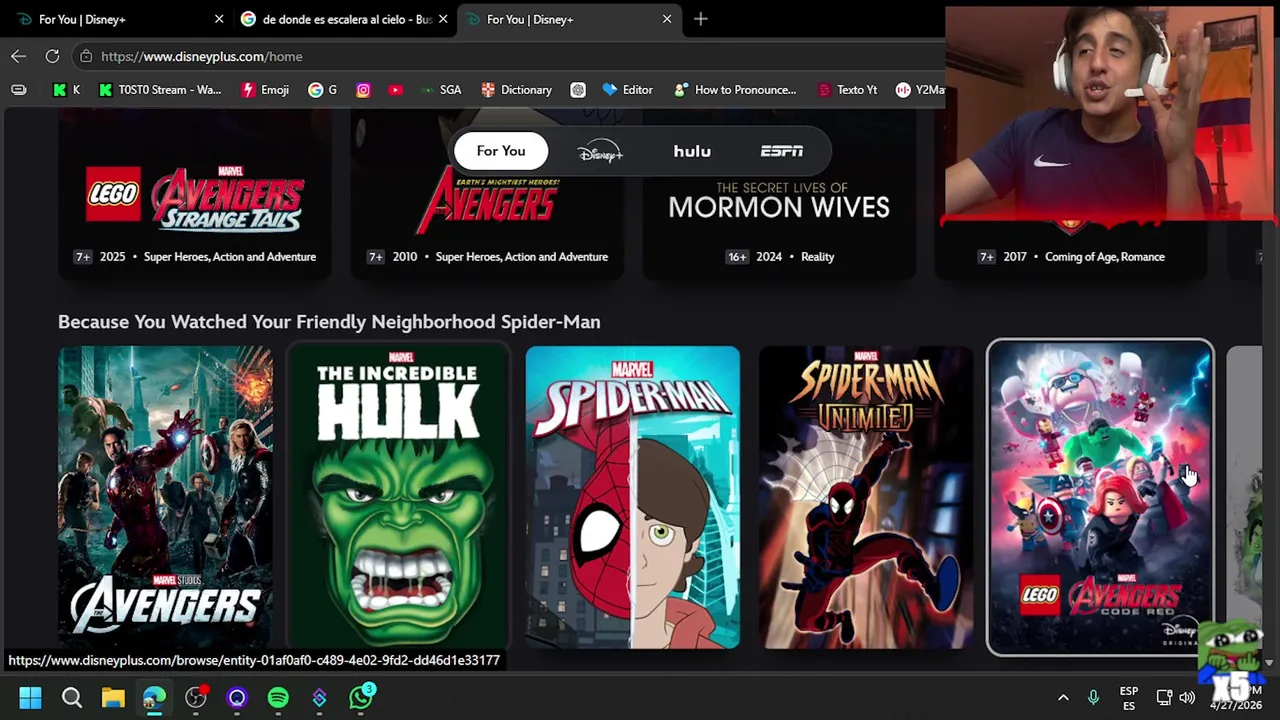
Task: Close the active For You Disney+ tab
Action: [667, 19]
